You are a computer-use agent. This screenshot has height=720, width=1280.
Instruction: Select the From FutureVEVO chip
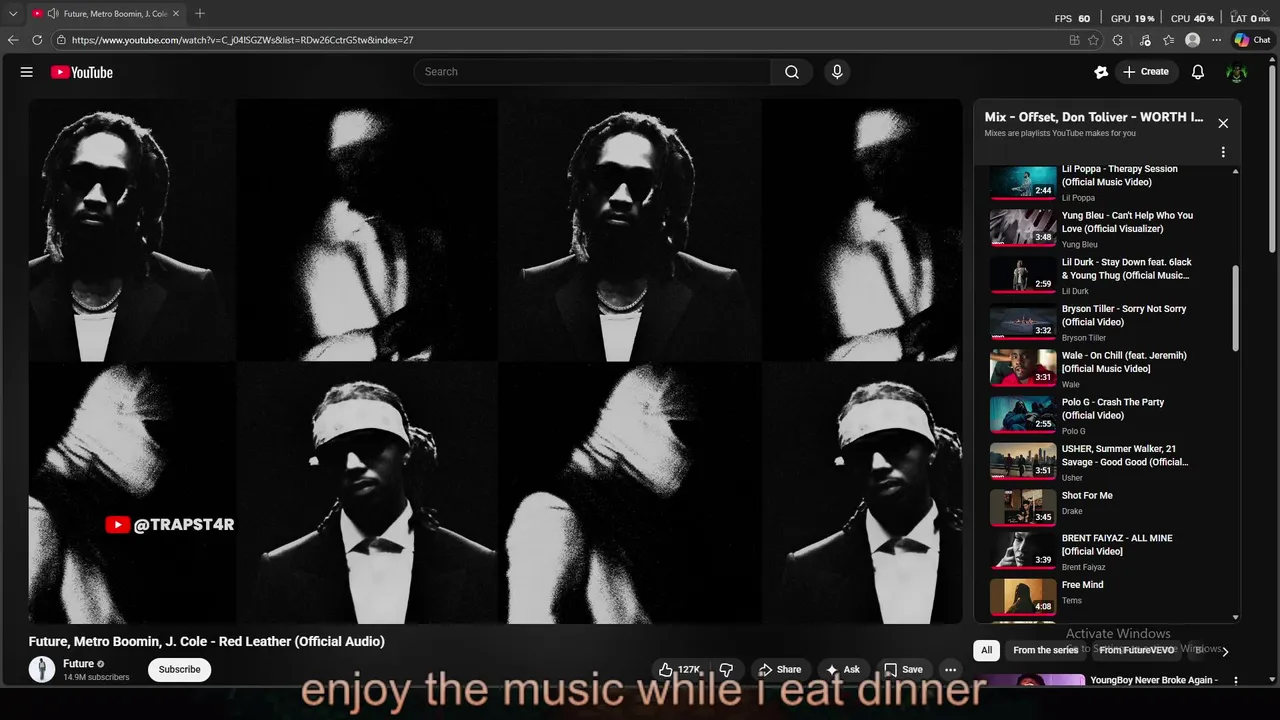1137,650
